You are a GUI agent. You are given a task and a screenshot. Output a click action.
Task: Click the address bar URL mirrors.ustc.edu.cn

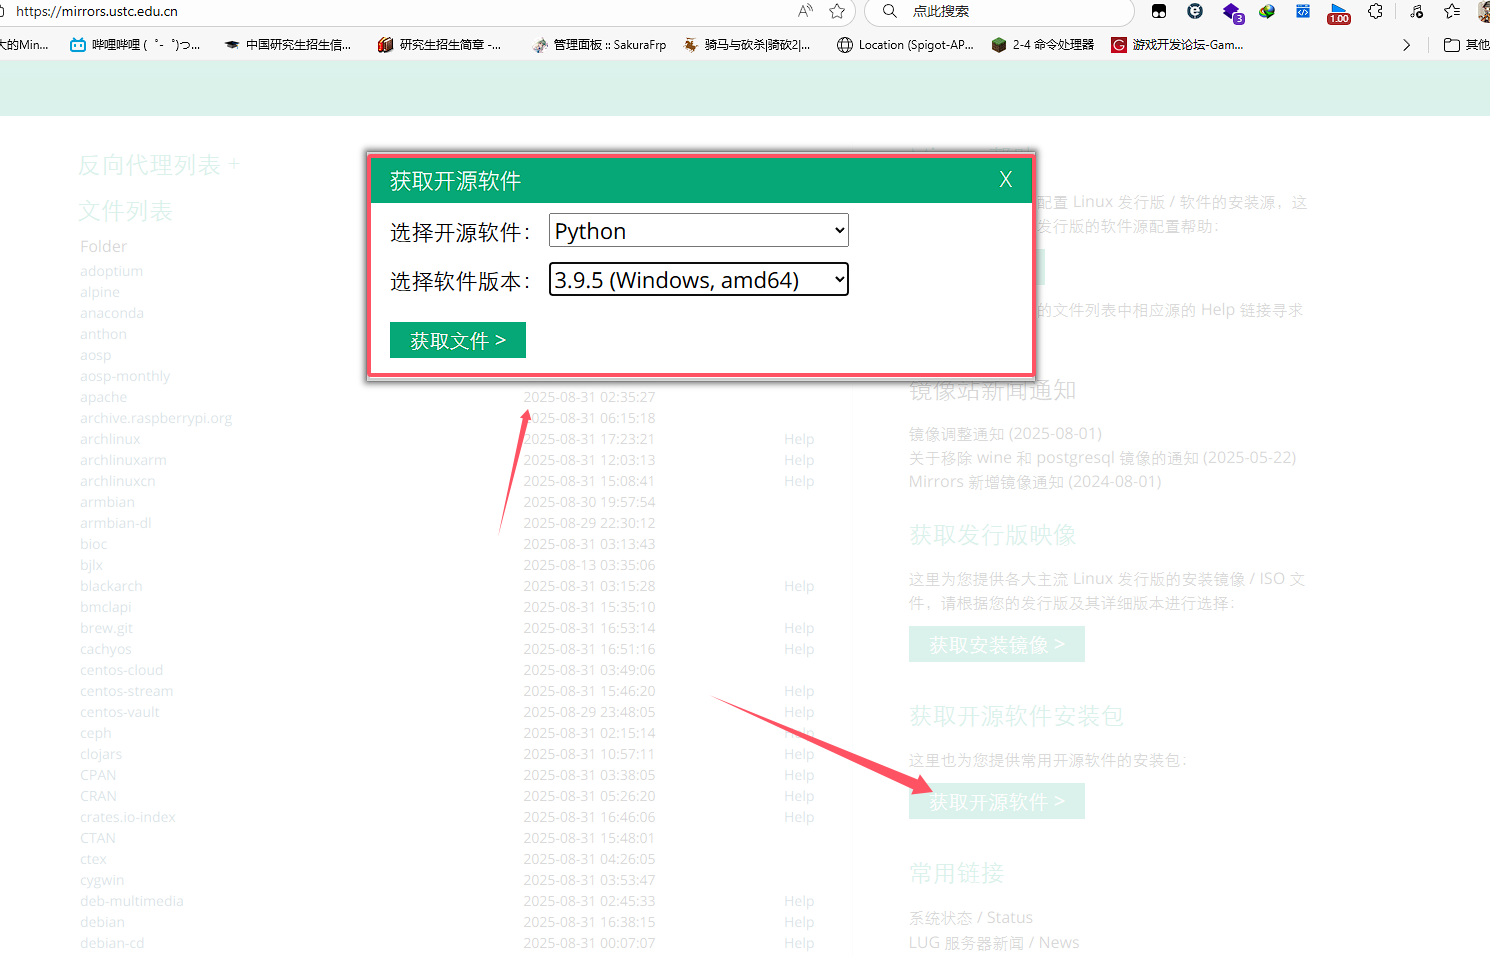[x=97, y=11]
